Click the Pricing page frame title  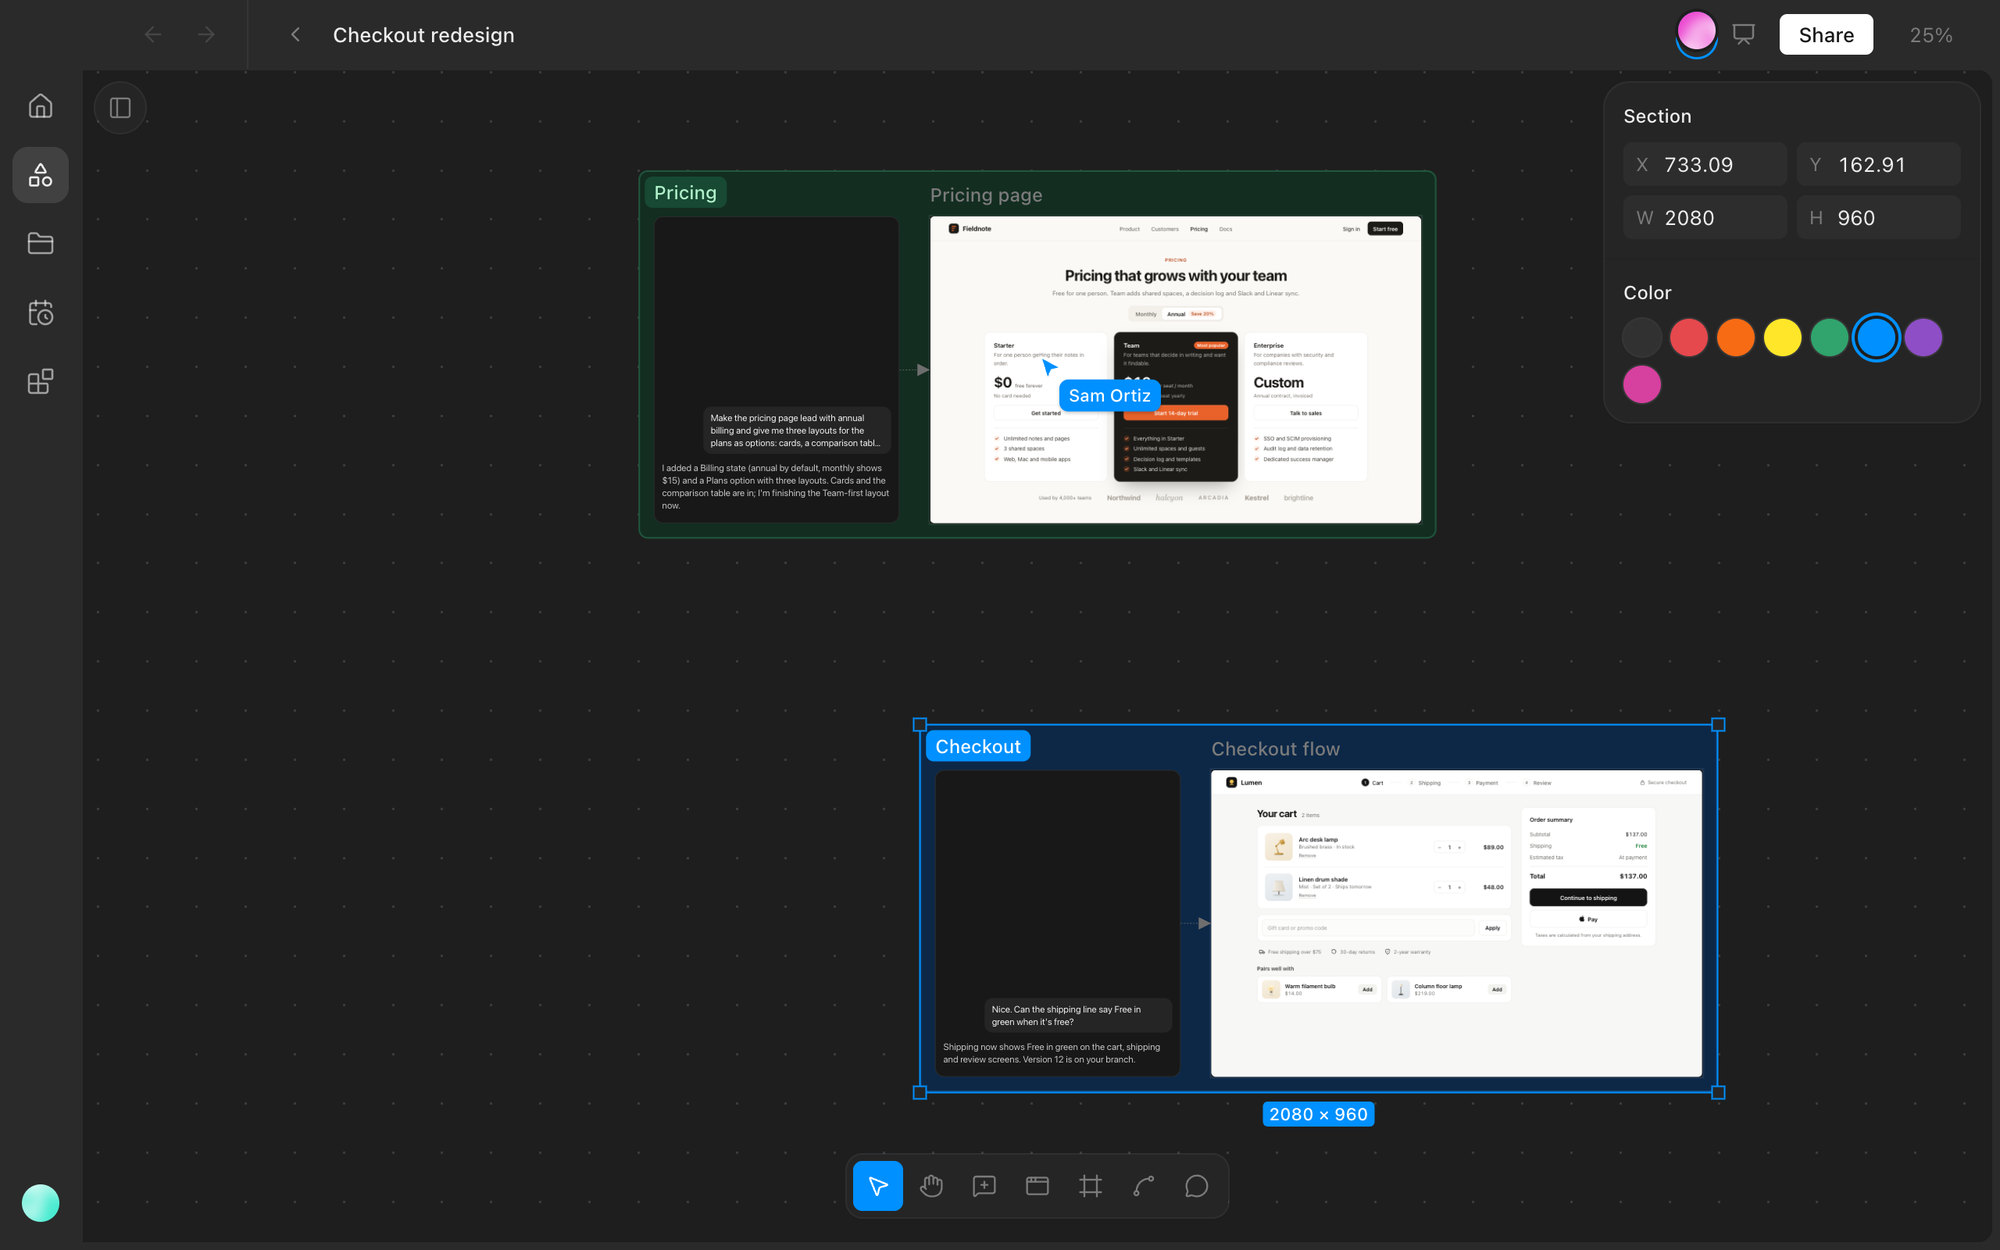coord(986,195)
